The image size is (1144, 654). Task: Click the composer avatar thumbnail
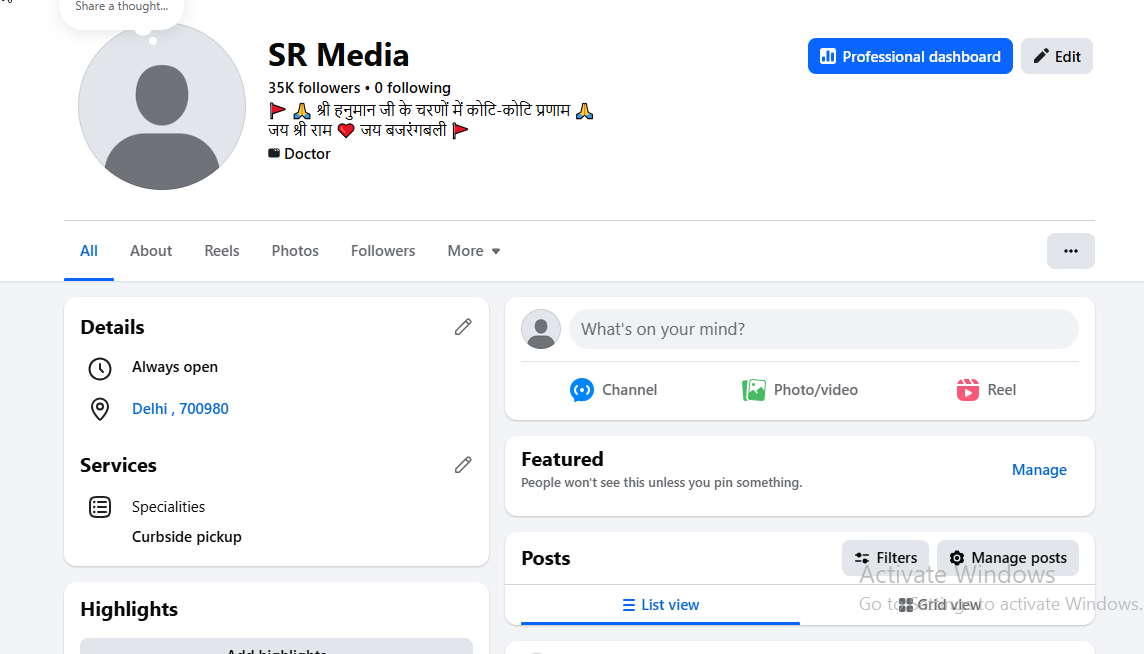point(541,329)
